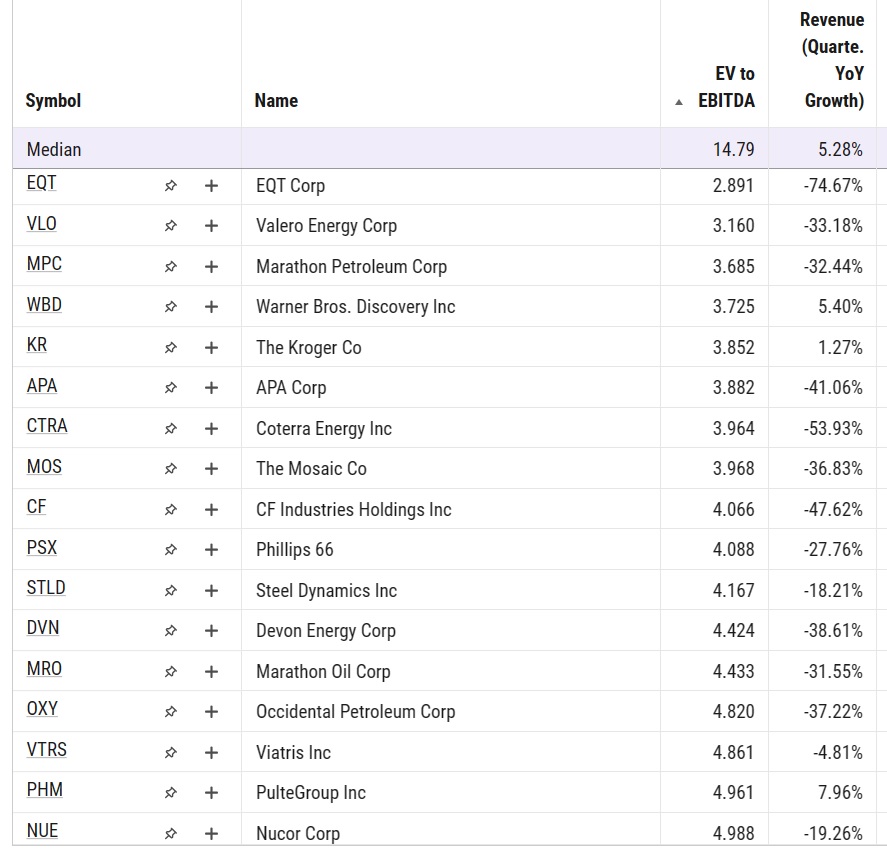Open the WBD ticker link
887x861 pixels.
point(44,304)
